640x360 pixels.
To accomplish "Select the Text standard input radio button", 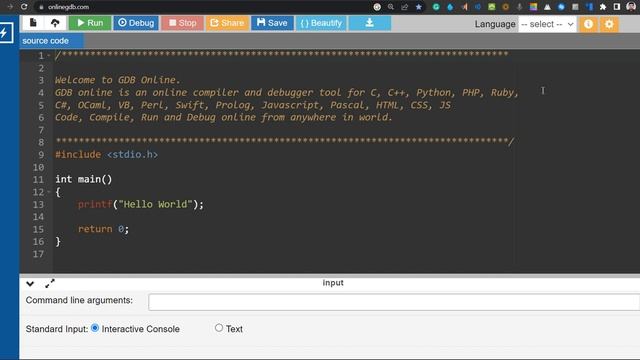I will [x=219, y=328].
